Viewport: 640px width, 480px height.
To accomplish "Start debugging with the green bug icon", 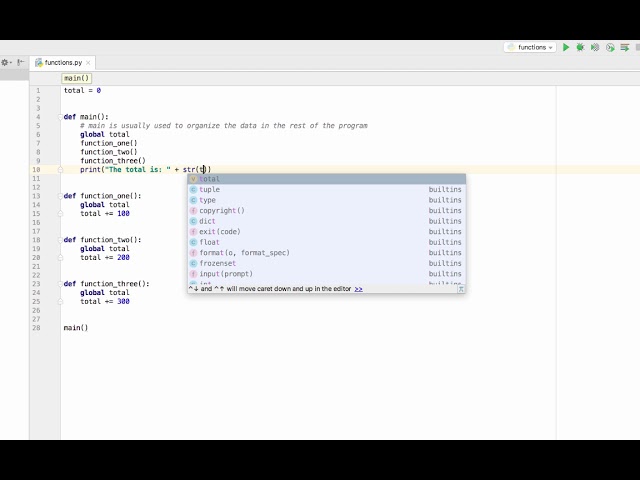I will click(x=580, y=47).
